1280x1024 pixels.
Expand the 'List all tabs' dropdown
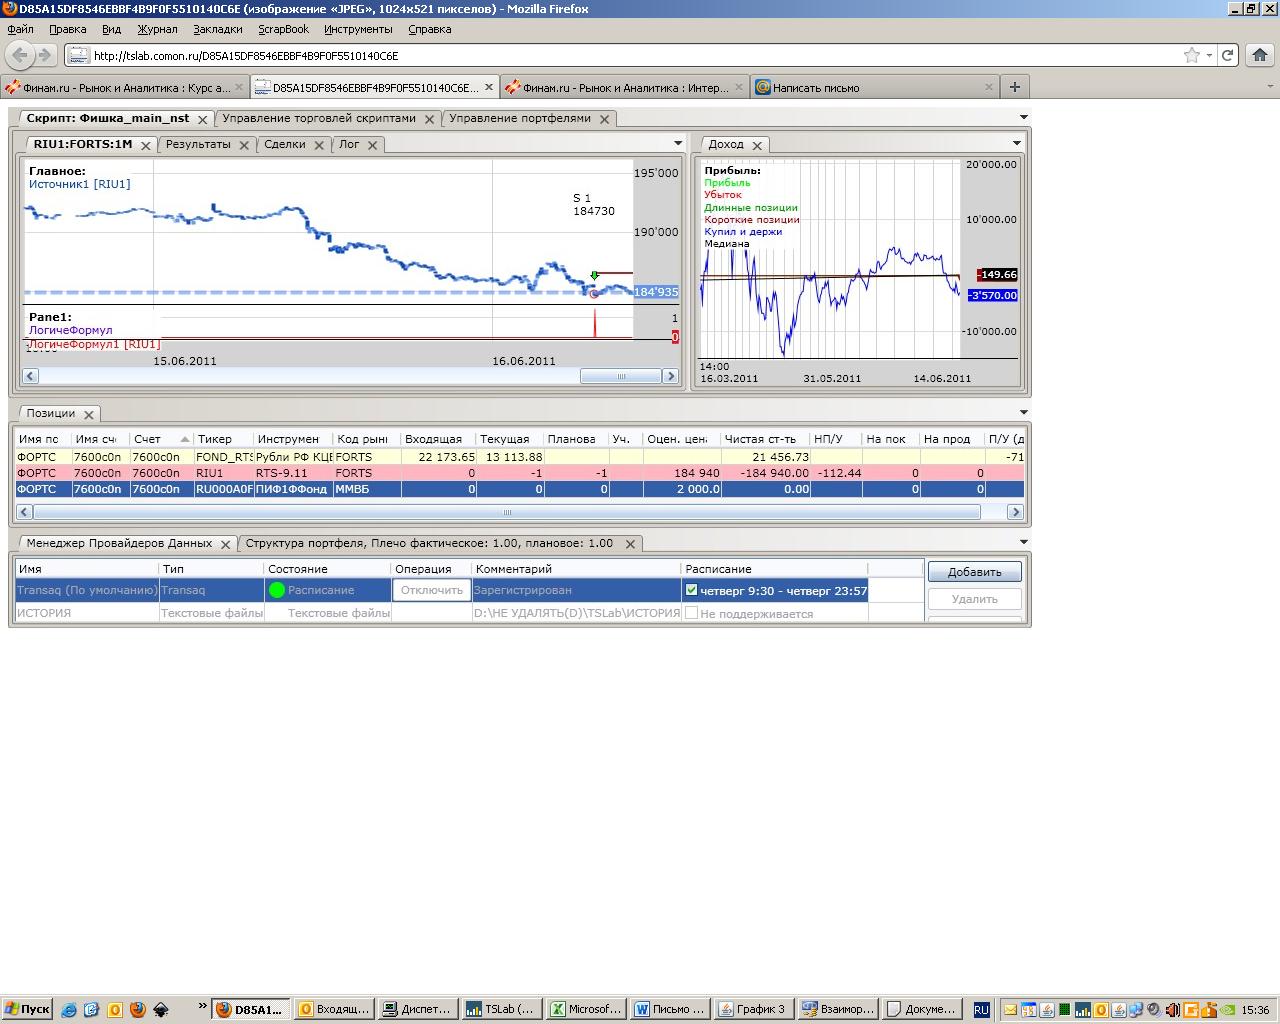point(1271,87)
